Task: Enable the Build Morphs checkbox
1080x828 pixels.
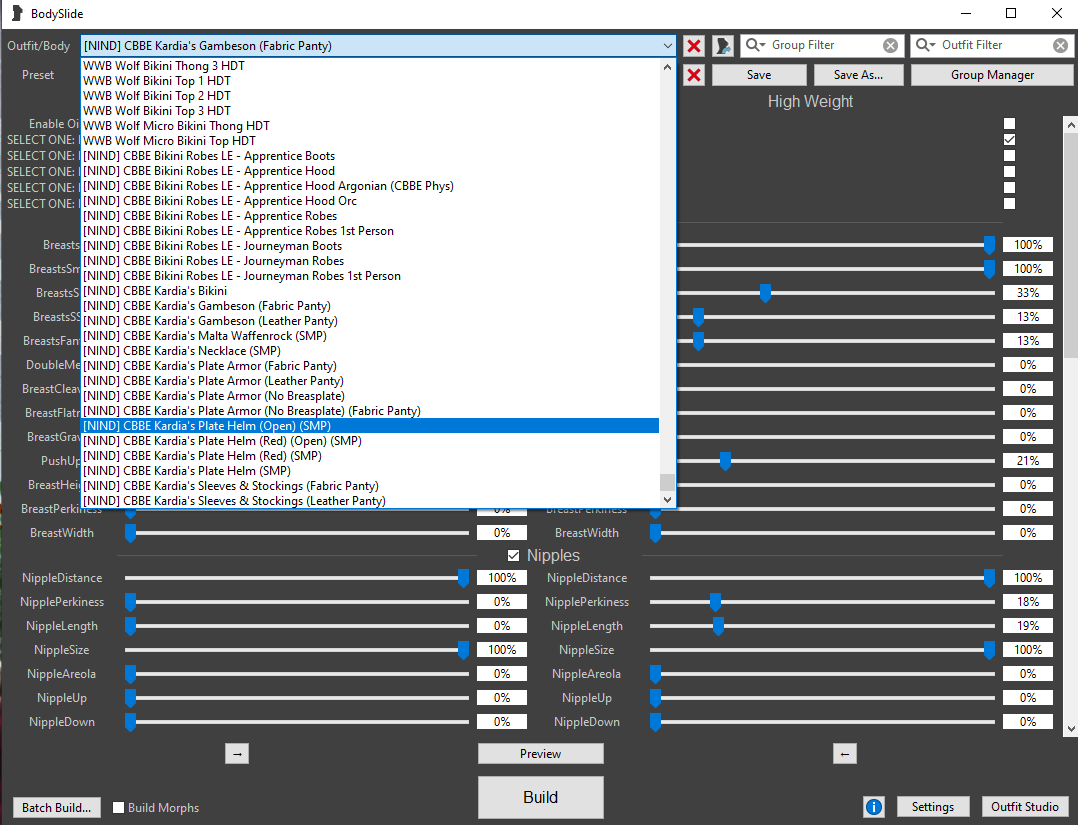Action: (x=118, y=807)
